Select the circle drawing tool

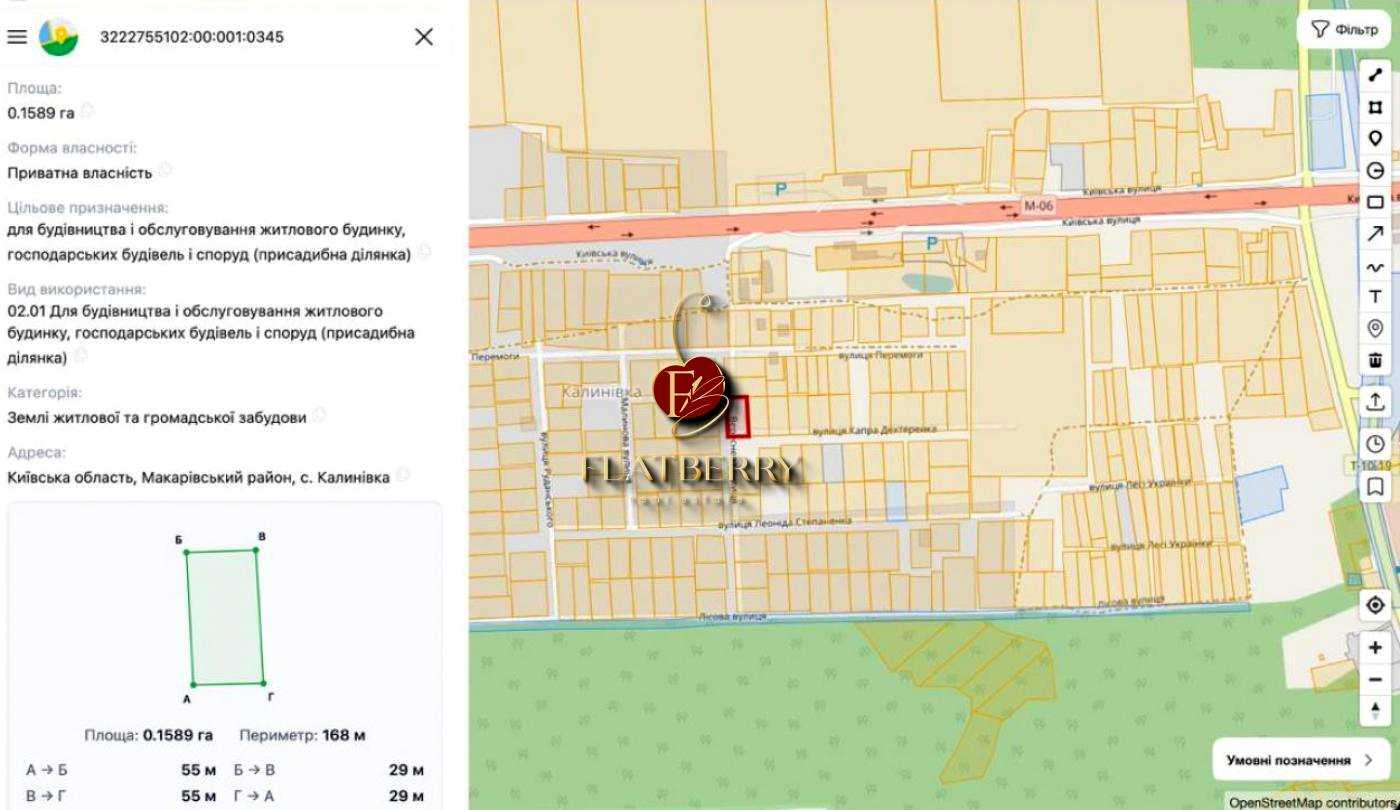point(1375,171)
